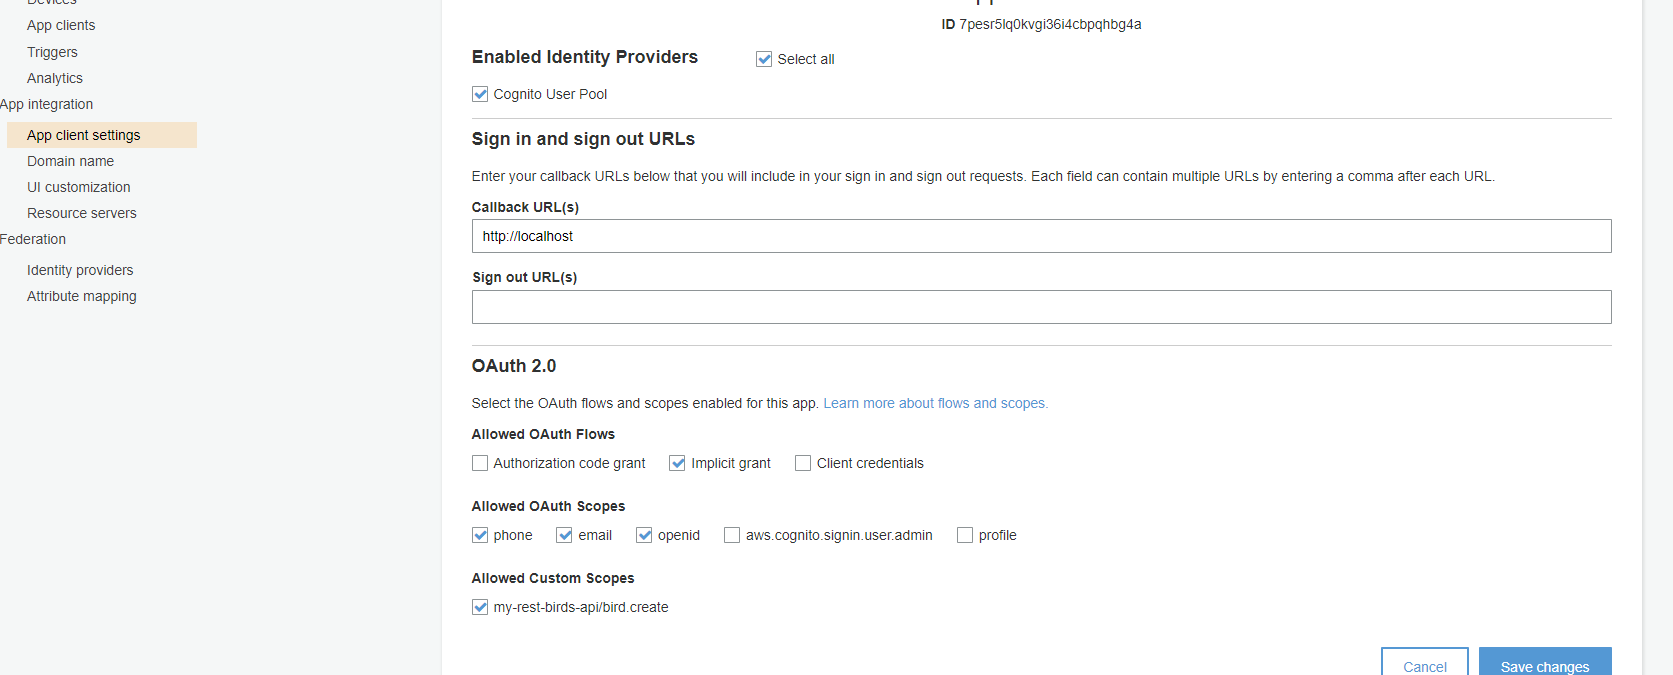
Task: Open Domain name in sidebar
Action: (70, 161)
